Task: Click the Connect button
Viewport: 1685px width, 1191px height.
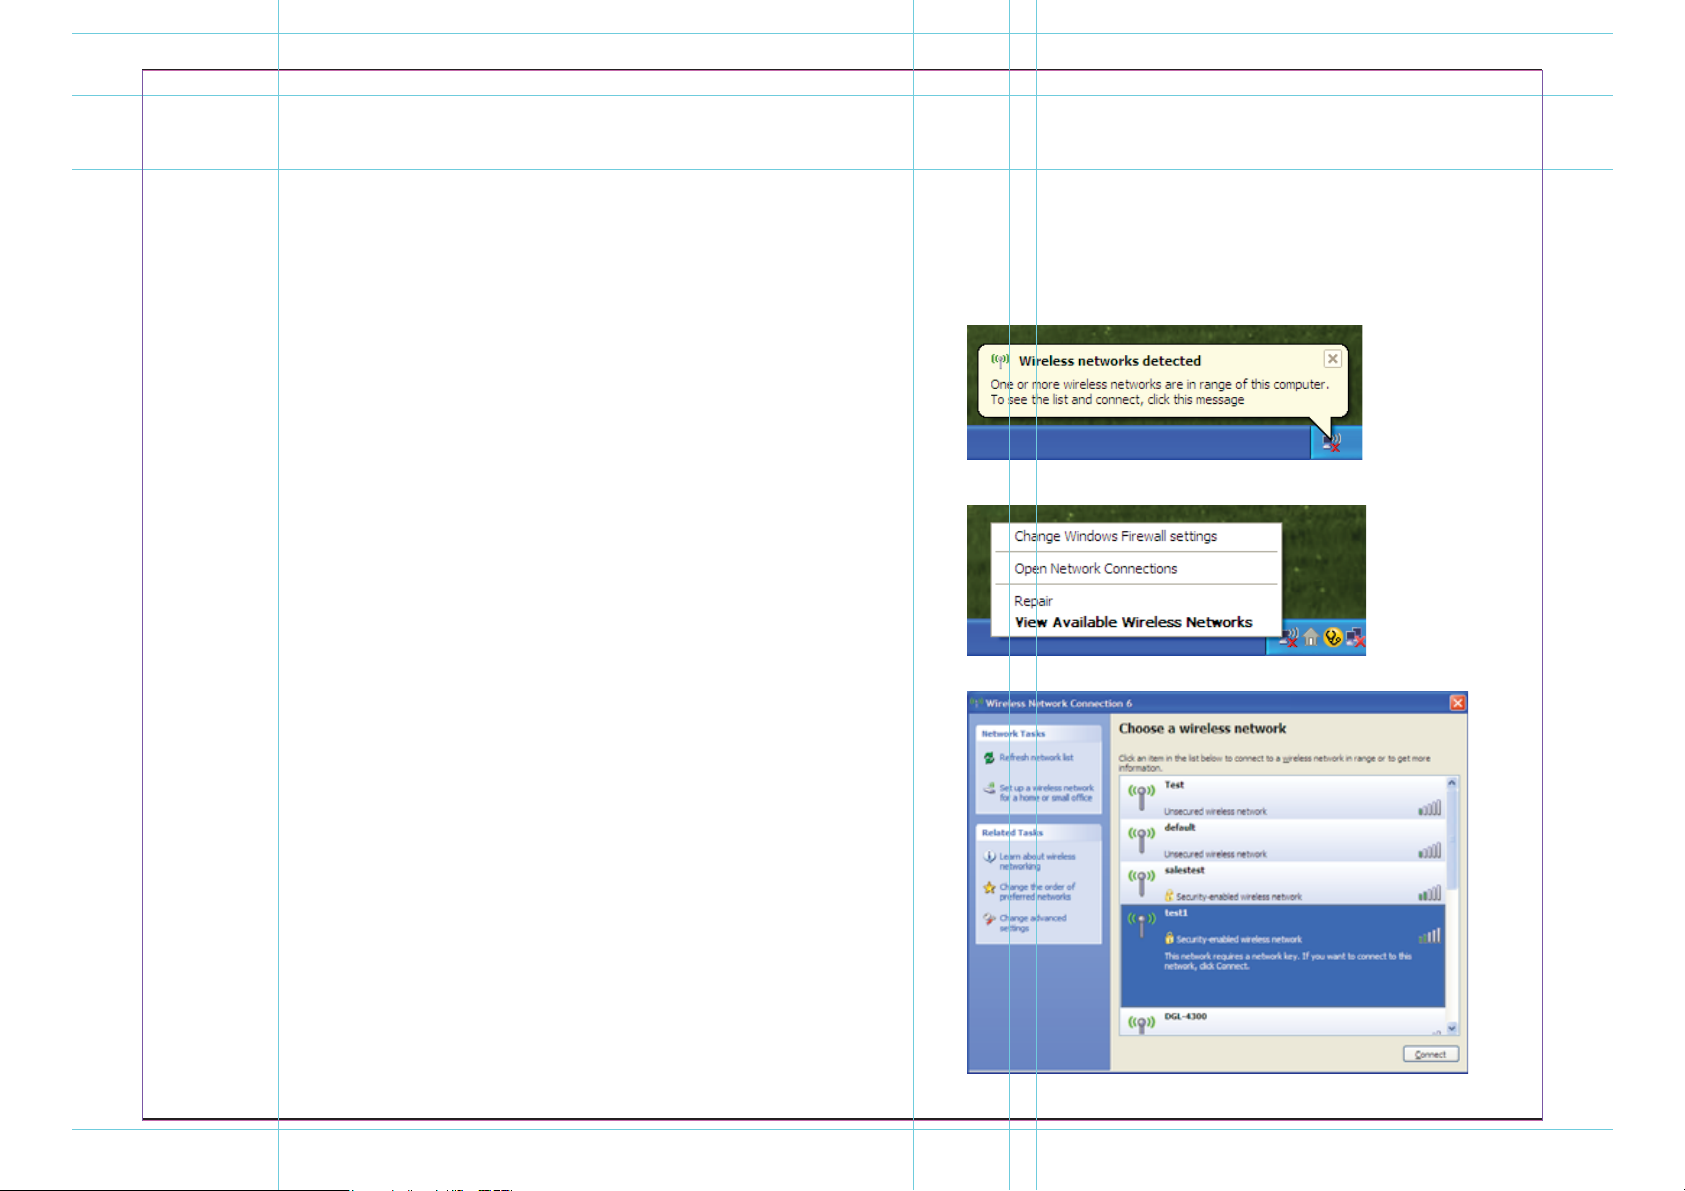Action: 1430,1054
